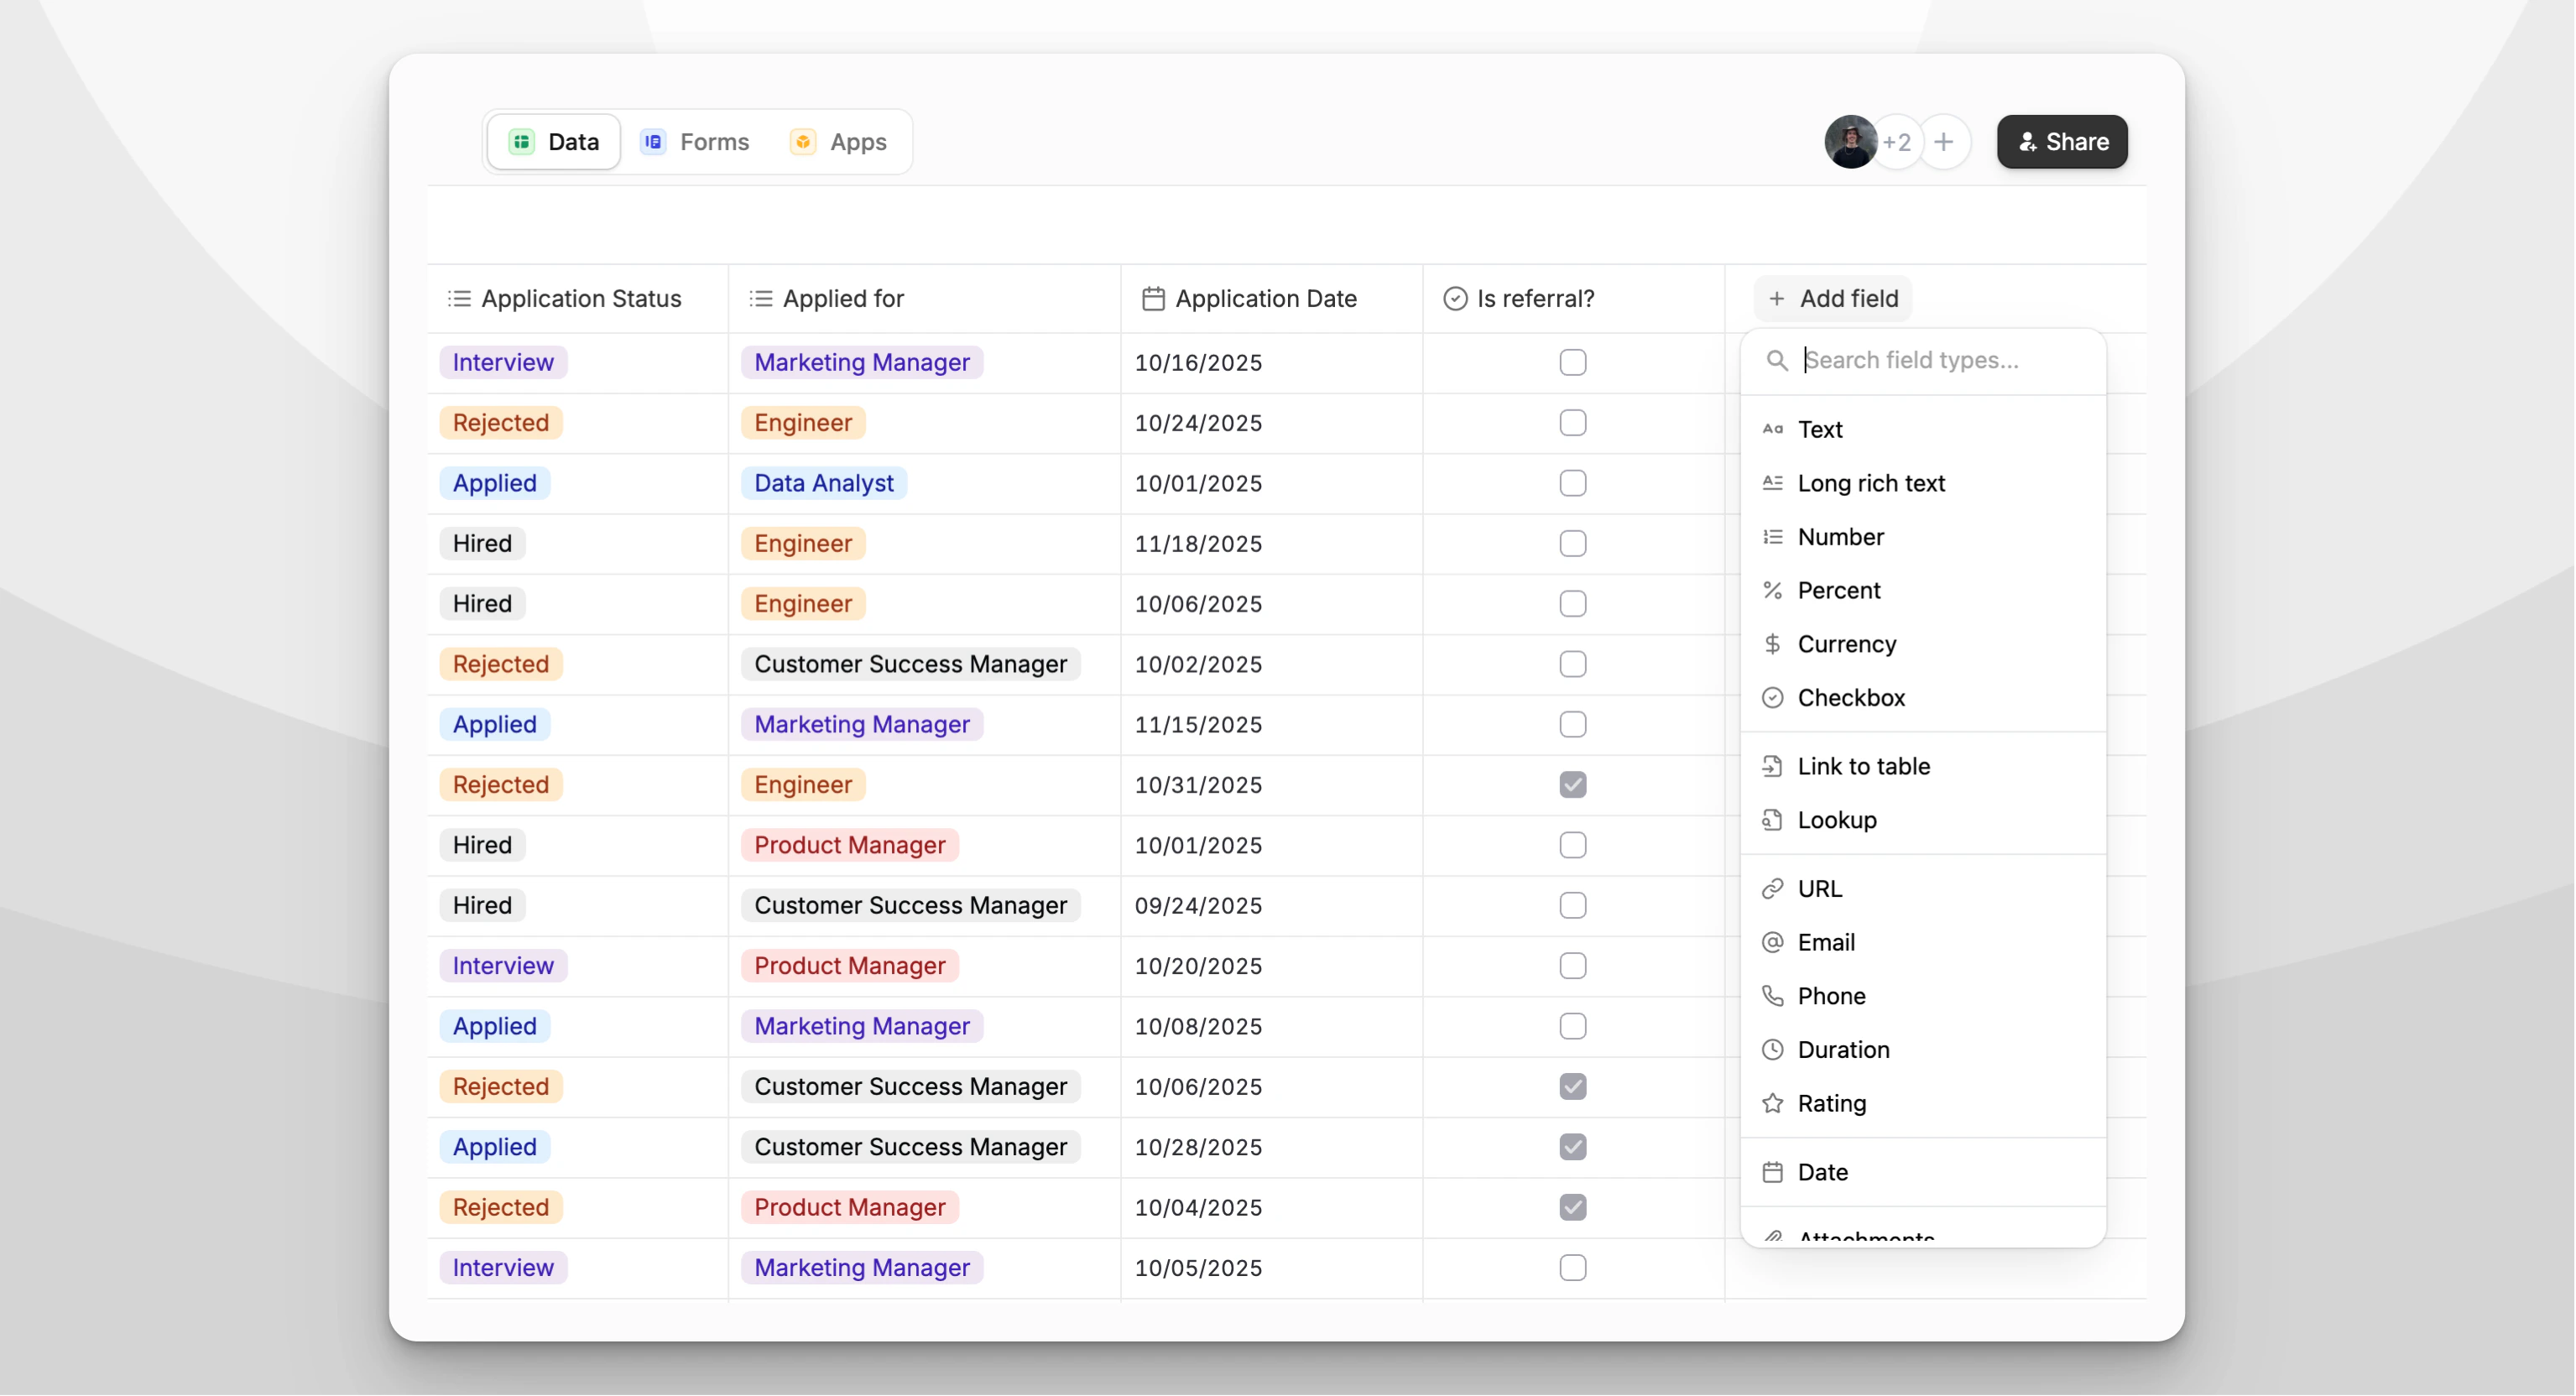Switch to the Forms tab

point(695,141)
